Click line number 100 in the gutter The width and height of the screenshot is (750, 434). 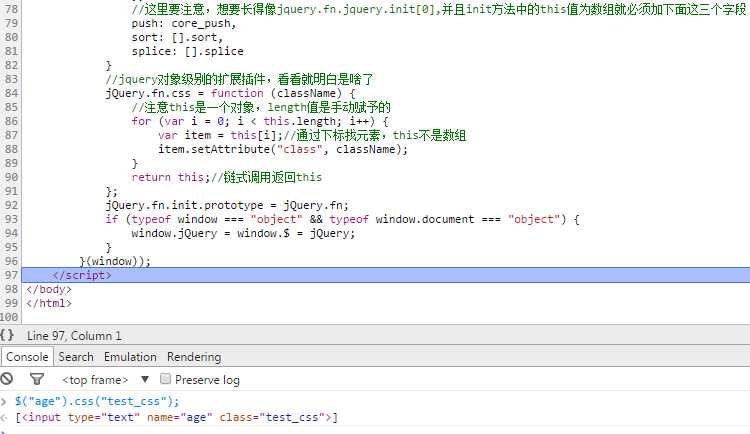point(10,317)
